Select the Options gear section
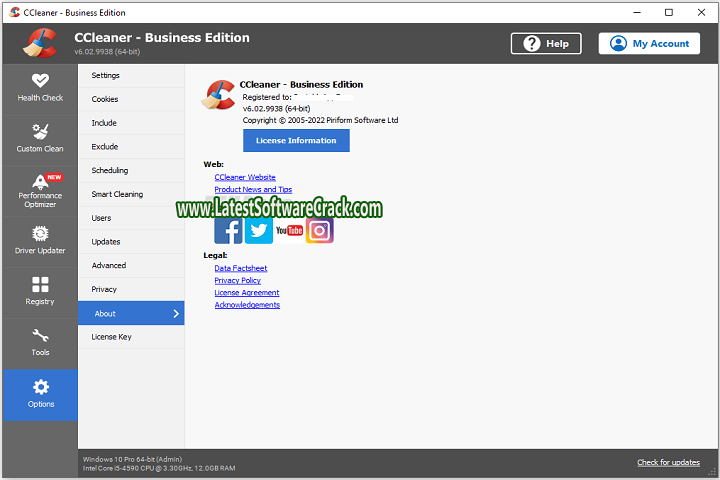 (x=40, y=395)
